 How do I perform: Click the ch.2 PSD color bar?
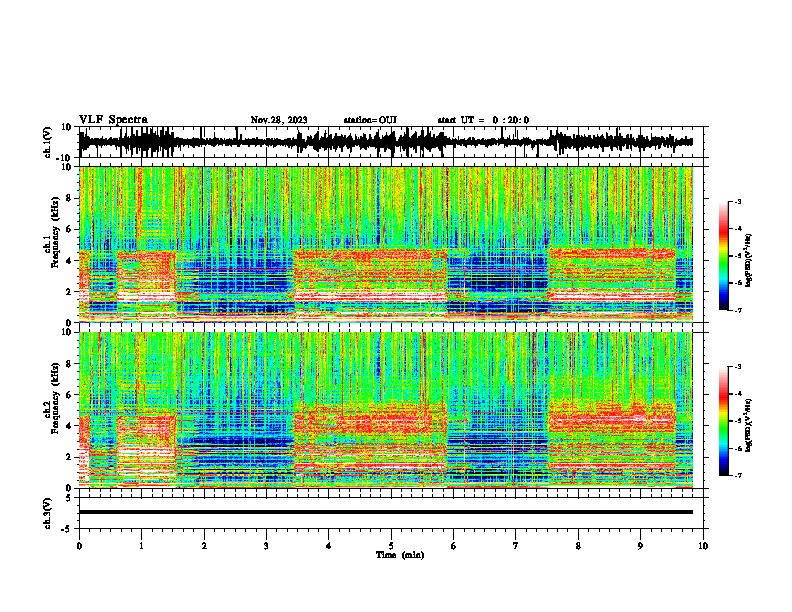tap(723, 421)
